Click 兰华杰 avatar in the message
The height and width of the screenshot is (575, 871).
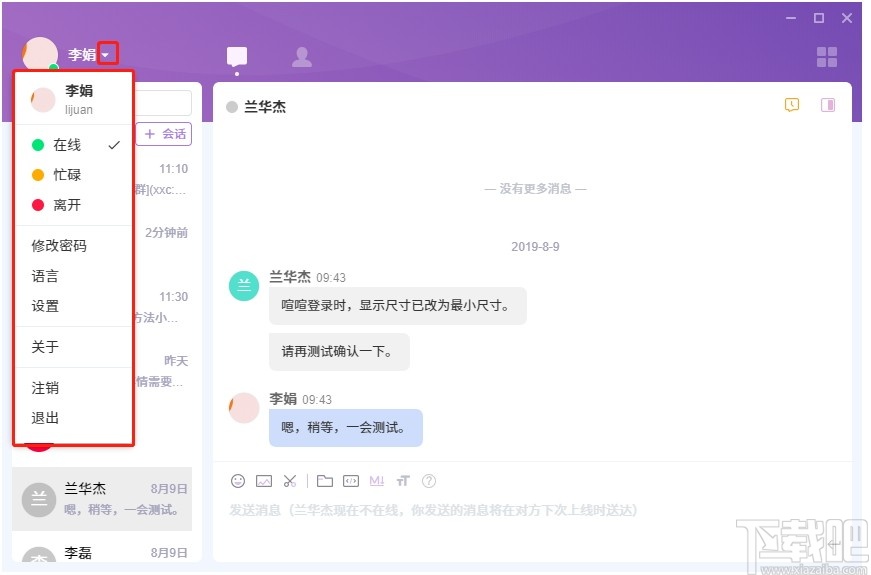(x=244, y=286)
